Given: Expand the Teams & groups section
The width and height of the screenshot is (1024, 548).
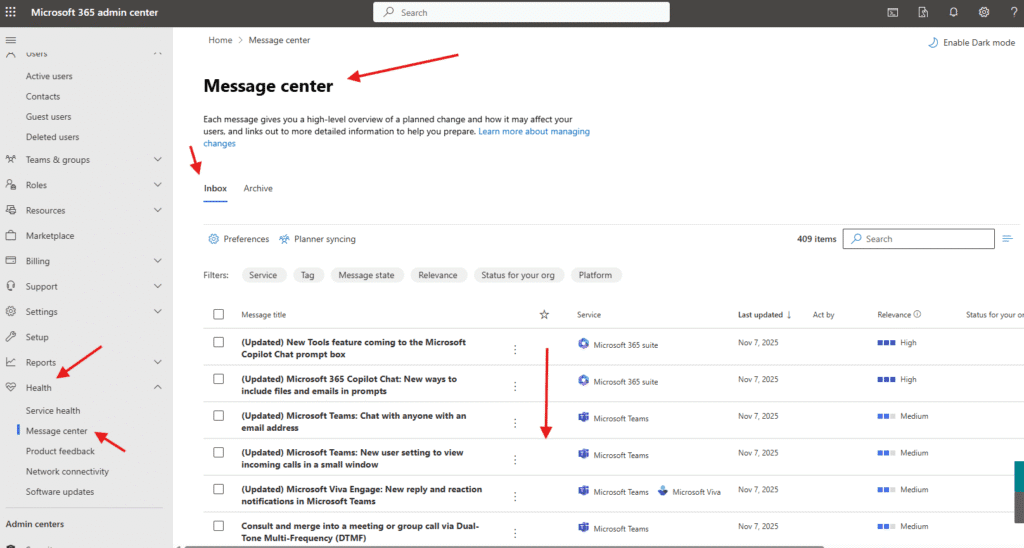Looking at the screenshot, I should coord(157,160).
